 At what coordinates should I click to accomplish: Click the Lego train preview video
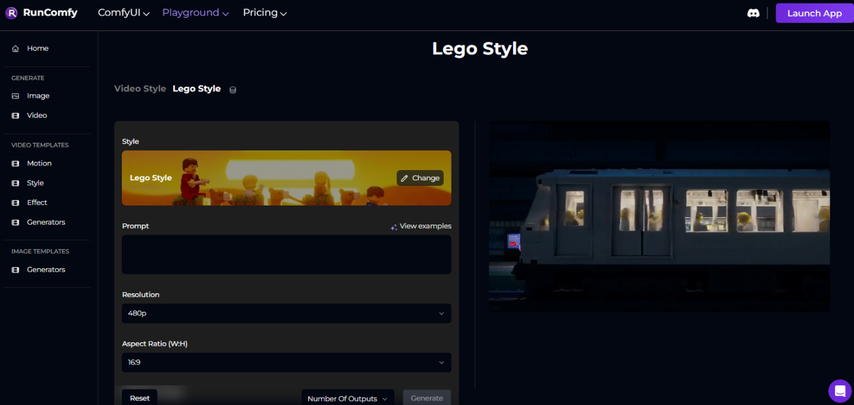pos(659,217)
